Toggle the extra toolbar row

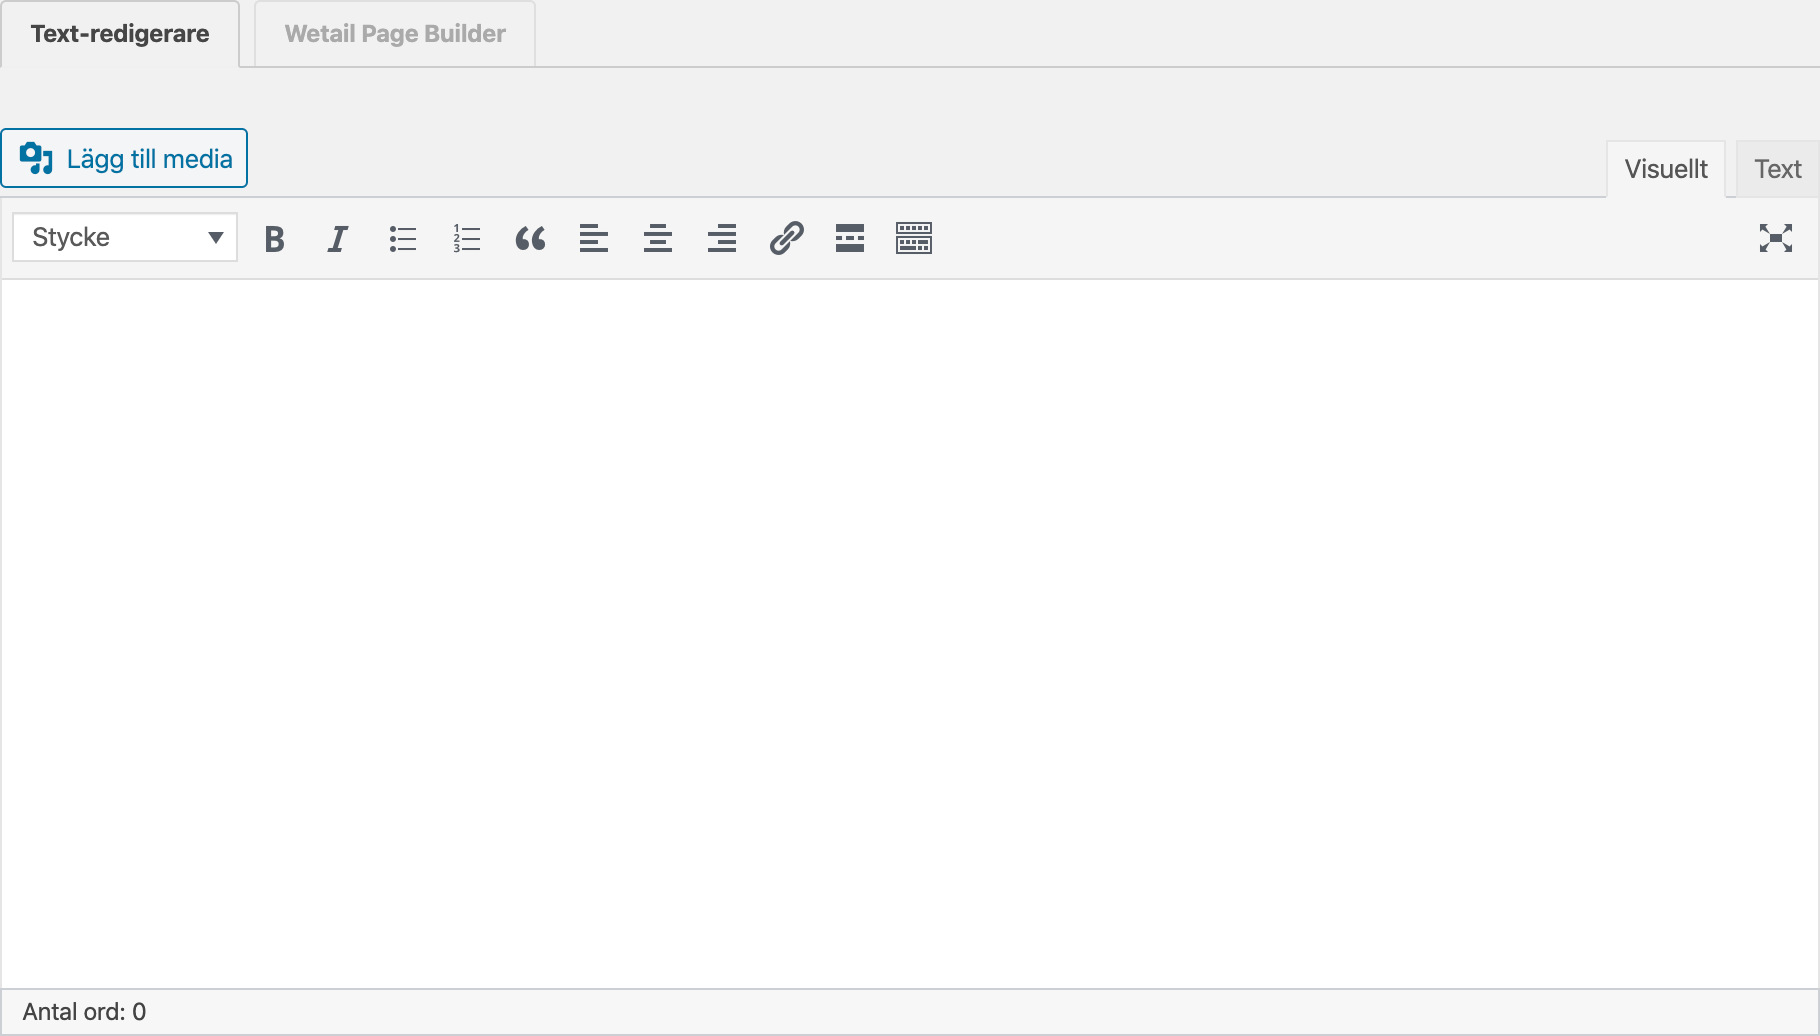(x=914, y=239)
